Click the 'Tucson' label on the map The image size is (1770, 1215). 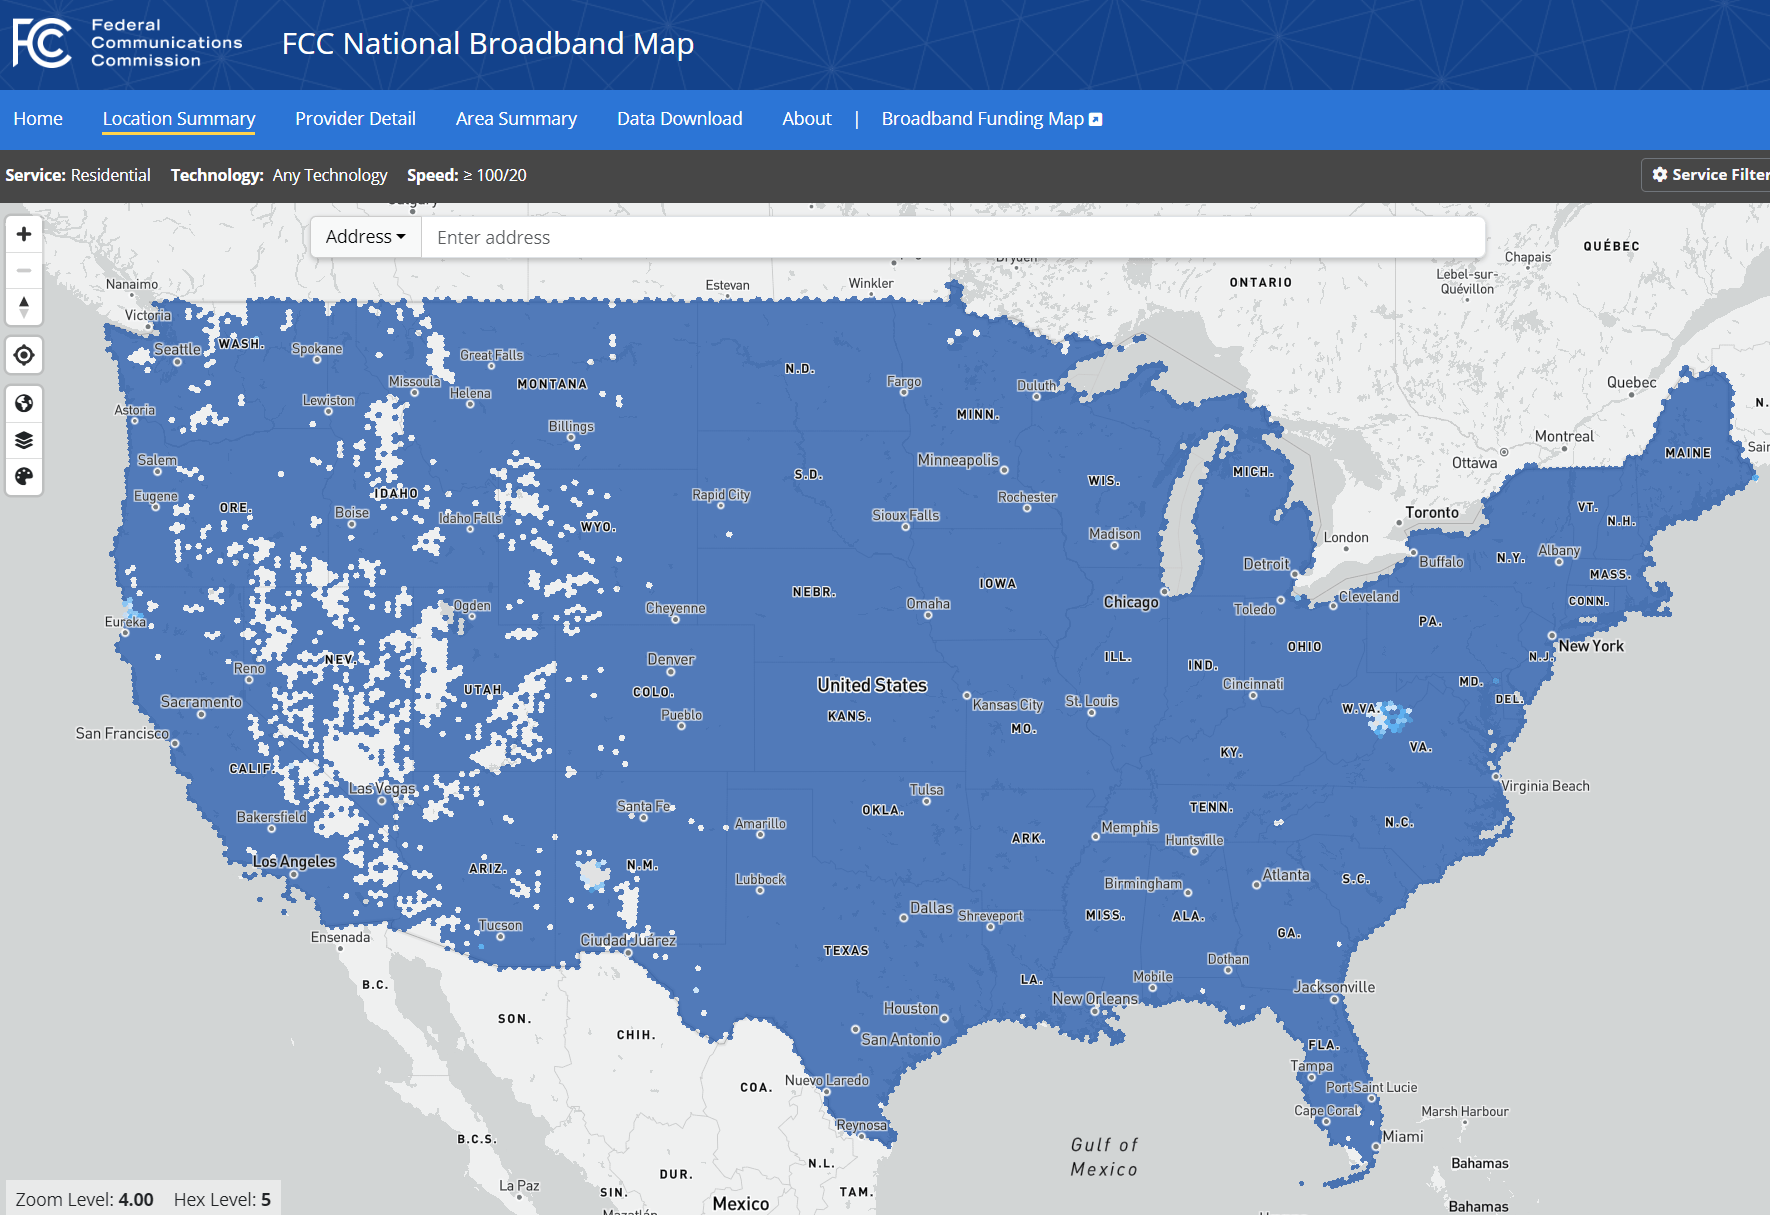[501, 925]
